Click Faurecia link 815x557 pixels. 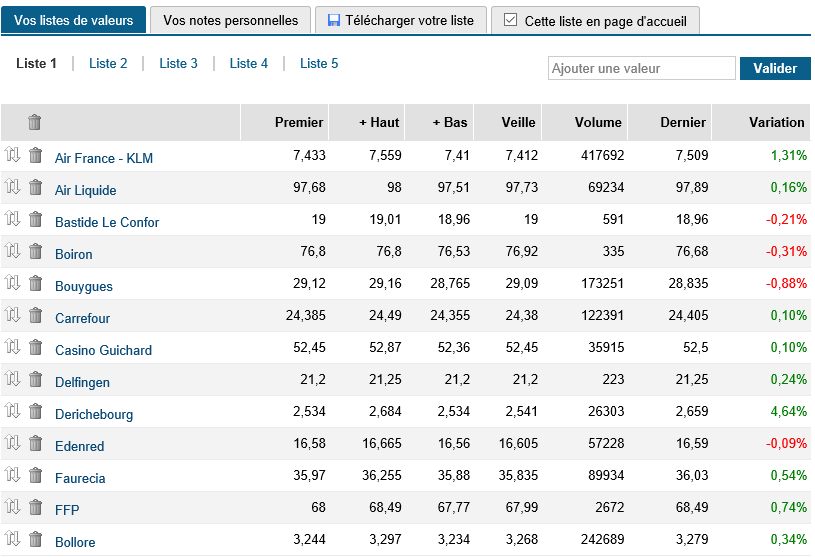tap(80, 478)
